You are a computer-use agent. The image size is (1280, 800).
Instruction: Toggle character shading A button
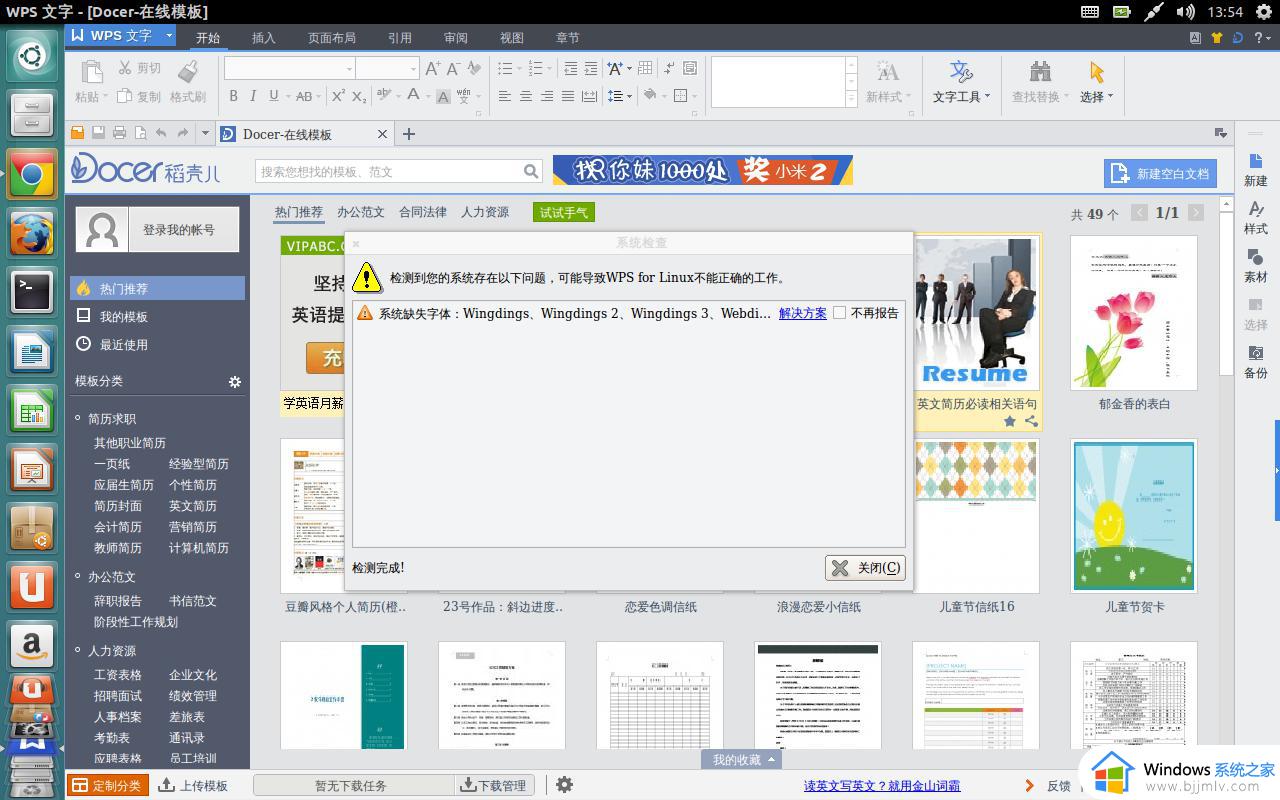click(x=443, y=96)
